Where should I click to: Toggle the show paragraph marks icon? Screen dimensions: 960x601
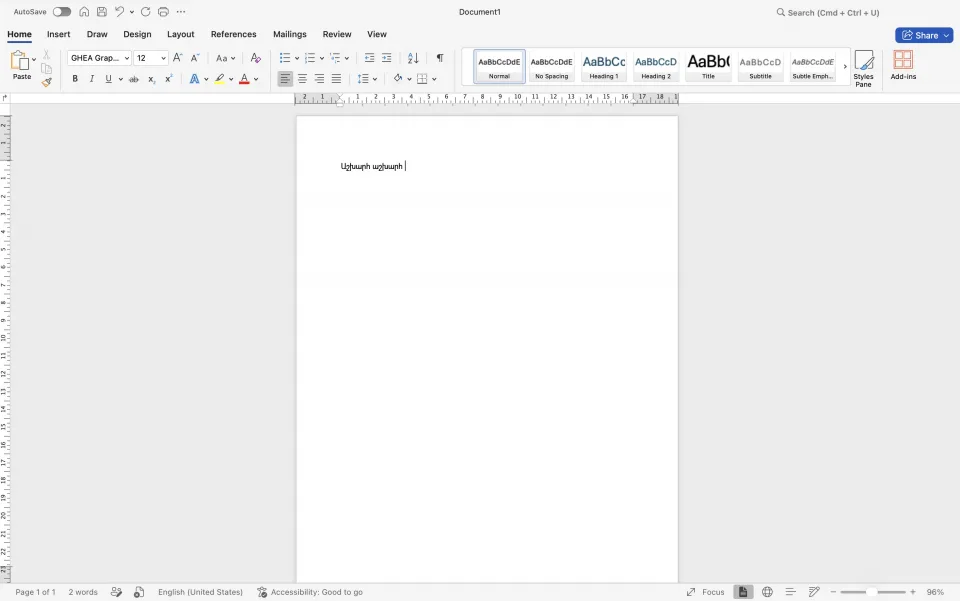pyautogui.click(x=440, y=58)
